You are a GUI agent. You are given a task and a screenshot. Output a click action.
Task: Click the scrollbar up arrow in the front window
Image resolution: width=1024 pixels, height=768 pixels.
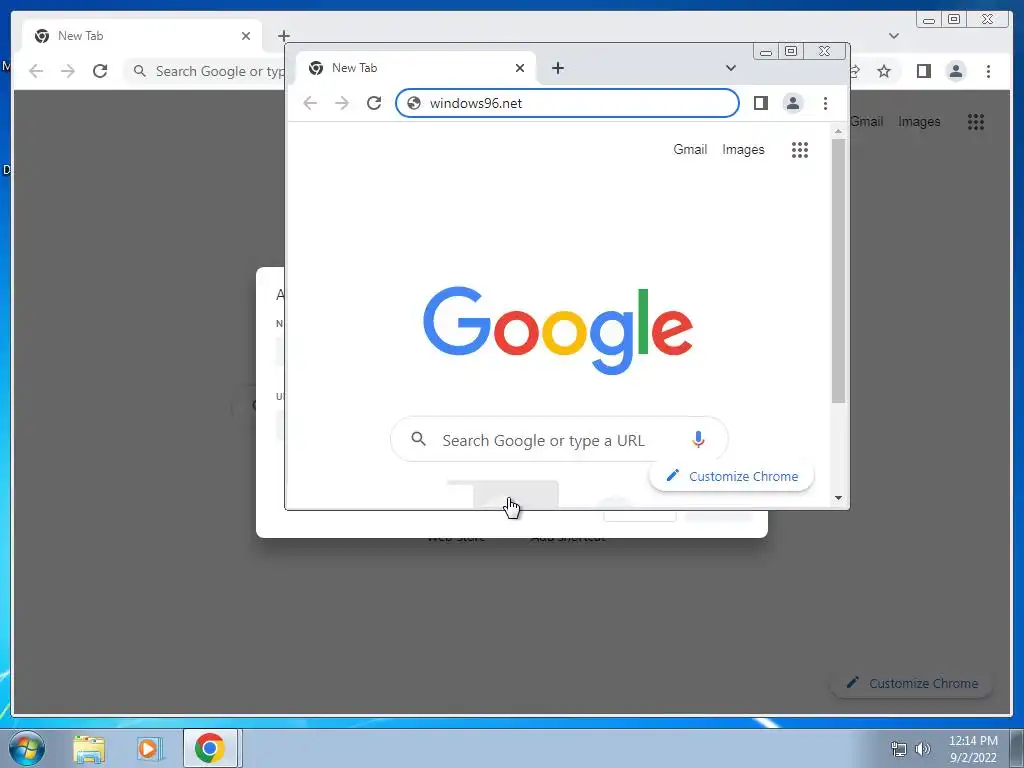[x=839, y=131]
